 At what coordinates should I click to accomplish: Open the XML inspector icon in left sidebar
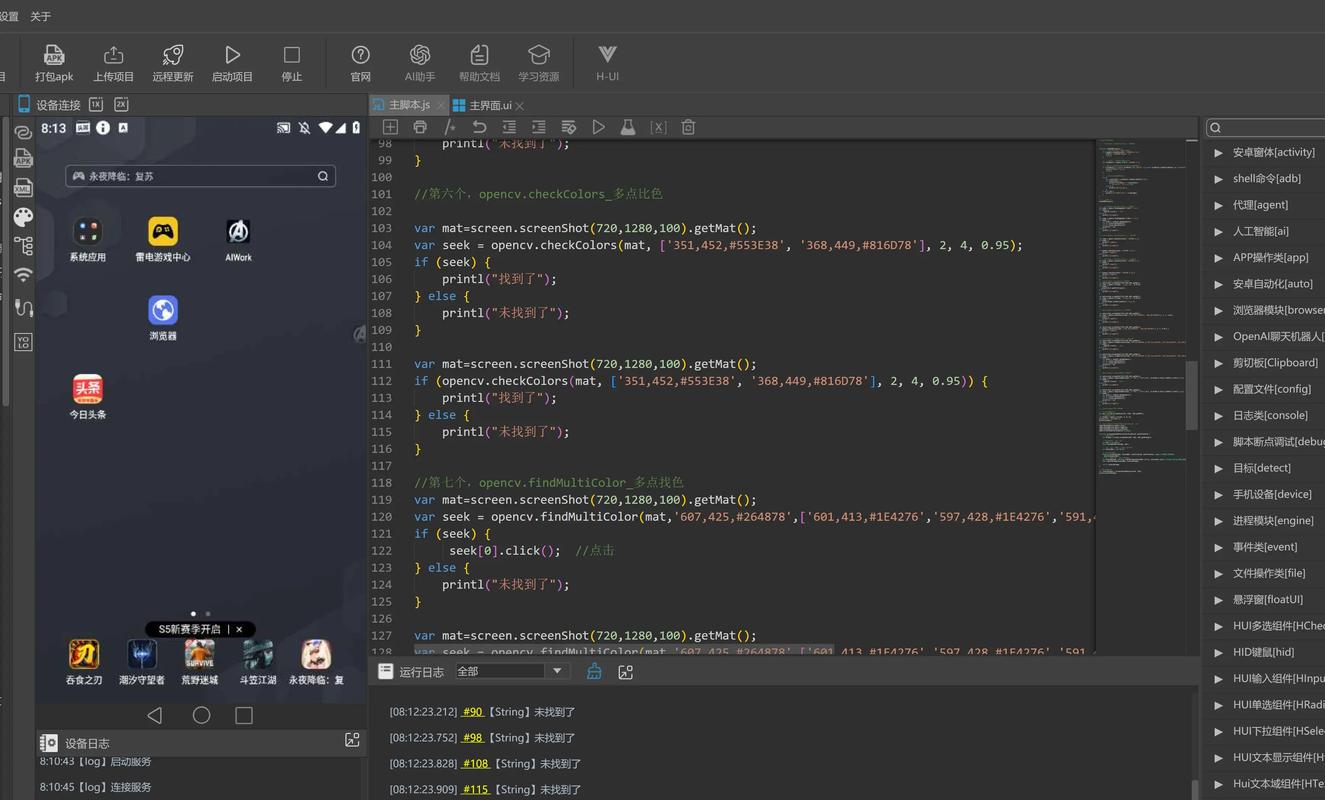tap(22, 187)
